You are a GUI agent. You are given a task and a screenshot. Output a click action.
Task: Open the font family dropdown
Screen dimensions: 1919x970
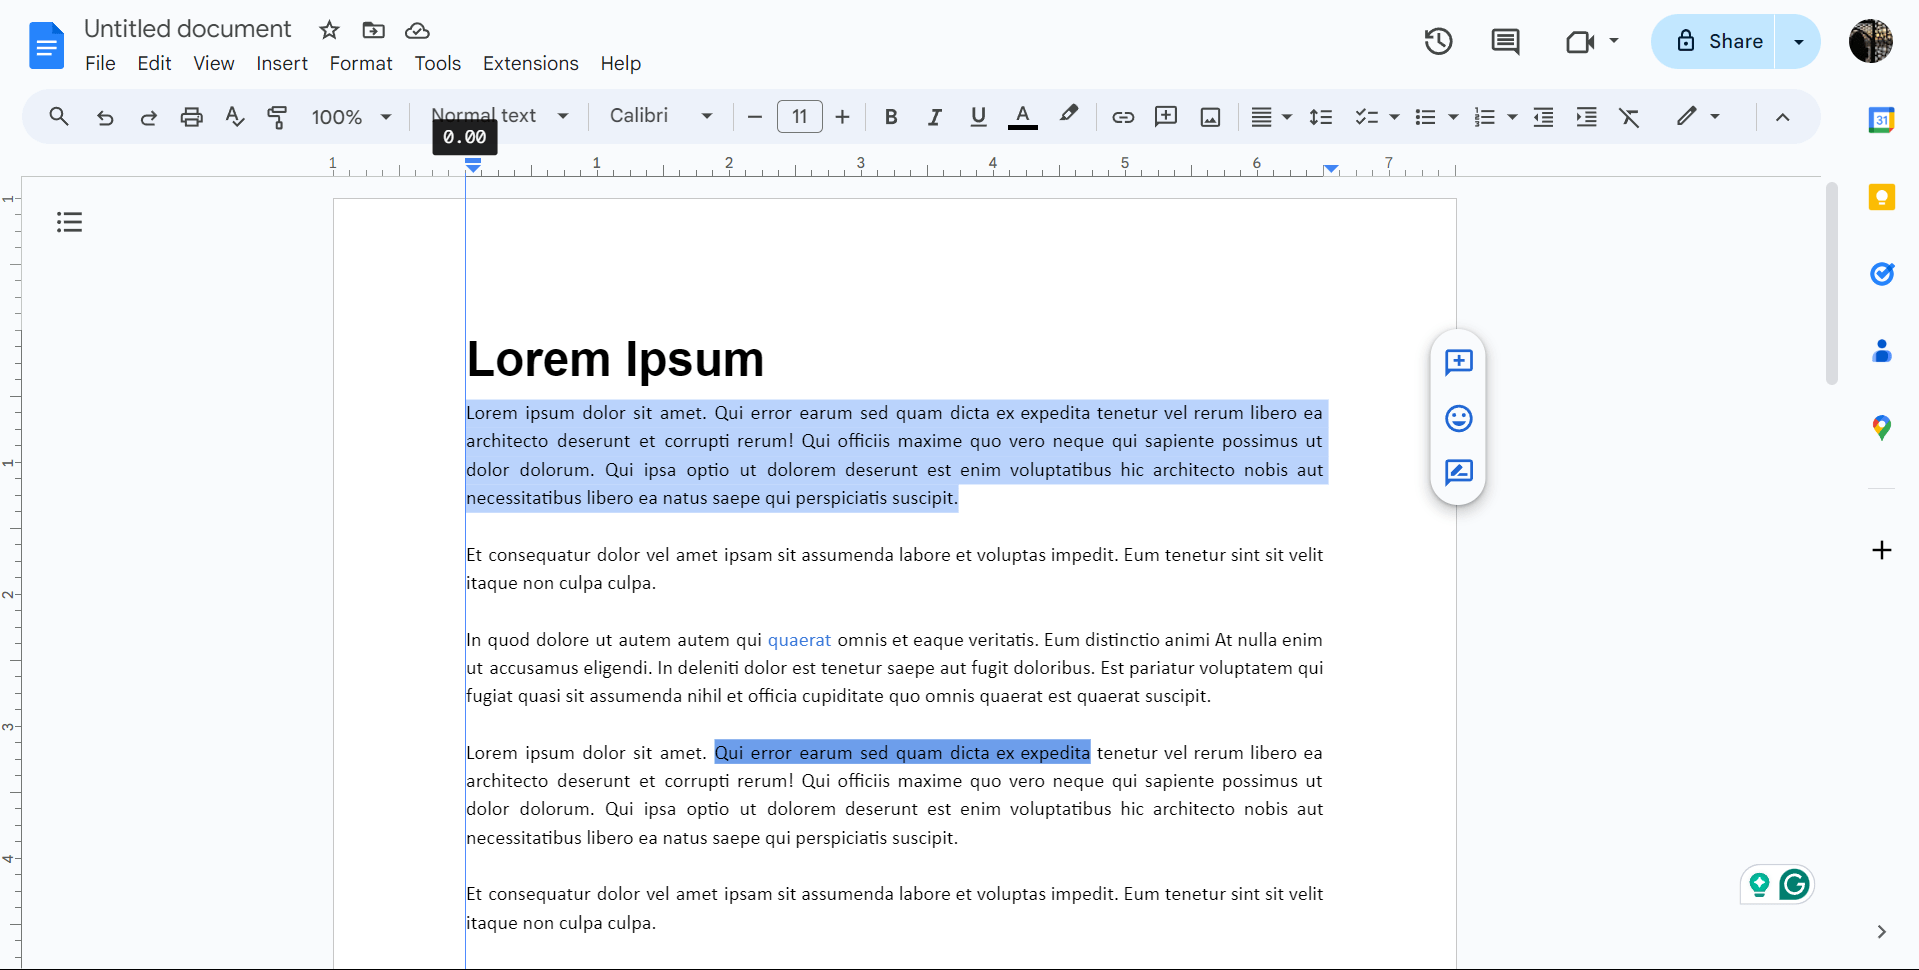pos(660,117)
